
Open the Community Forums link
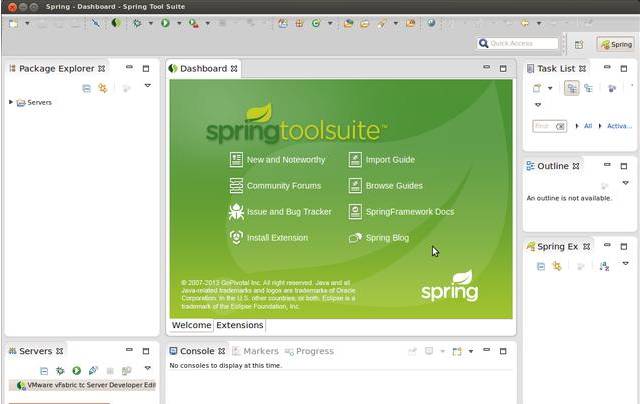pyautogui.click(x=275, y=186)
